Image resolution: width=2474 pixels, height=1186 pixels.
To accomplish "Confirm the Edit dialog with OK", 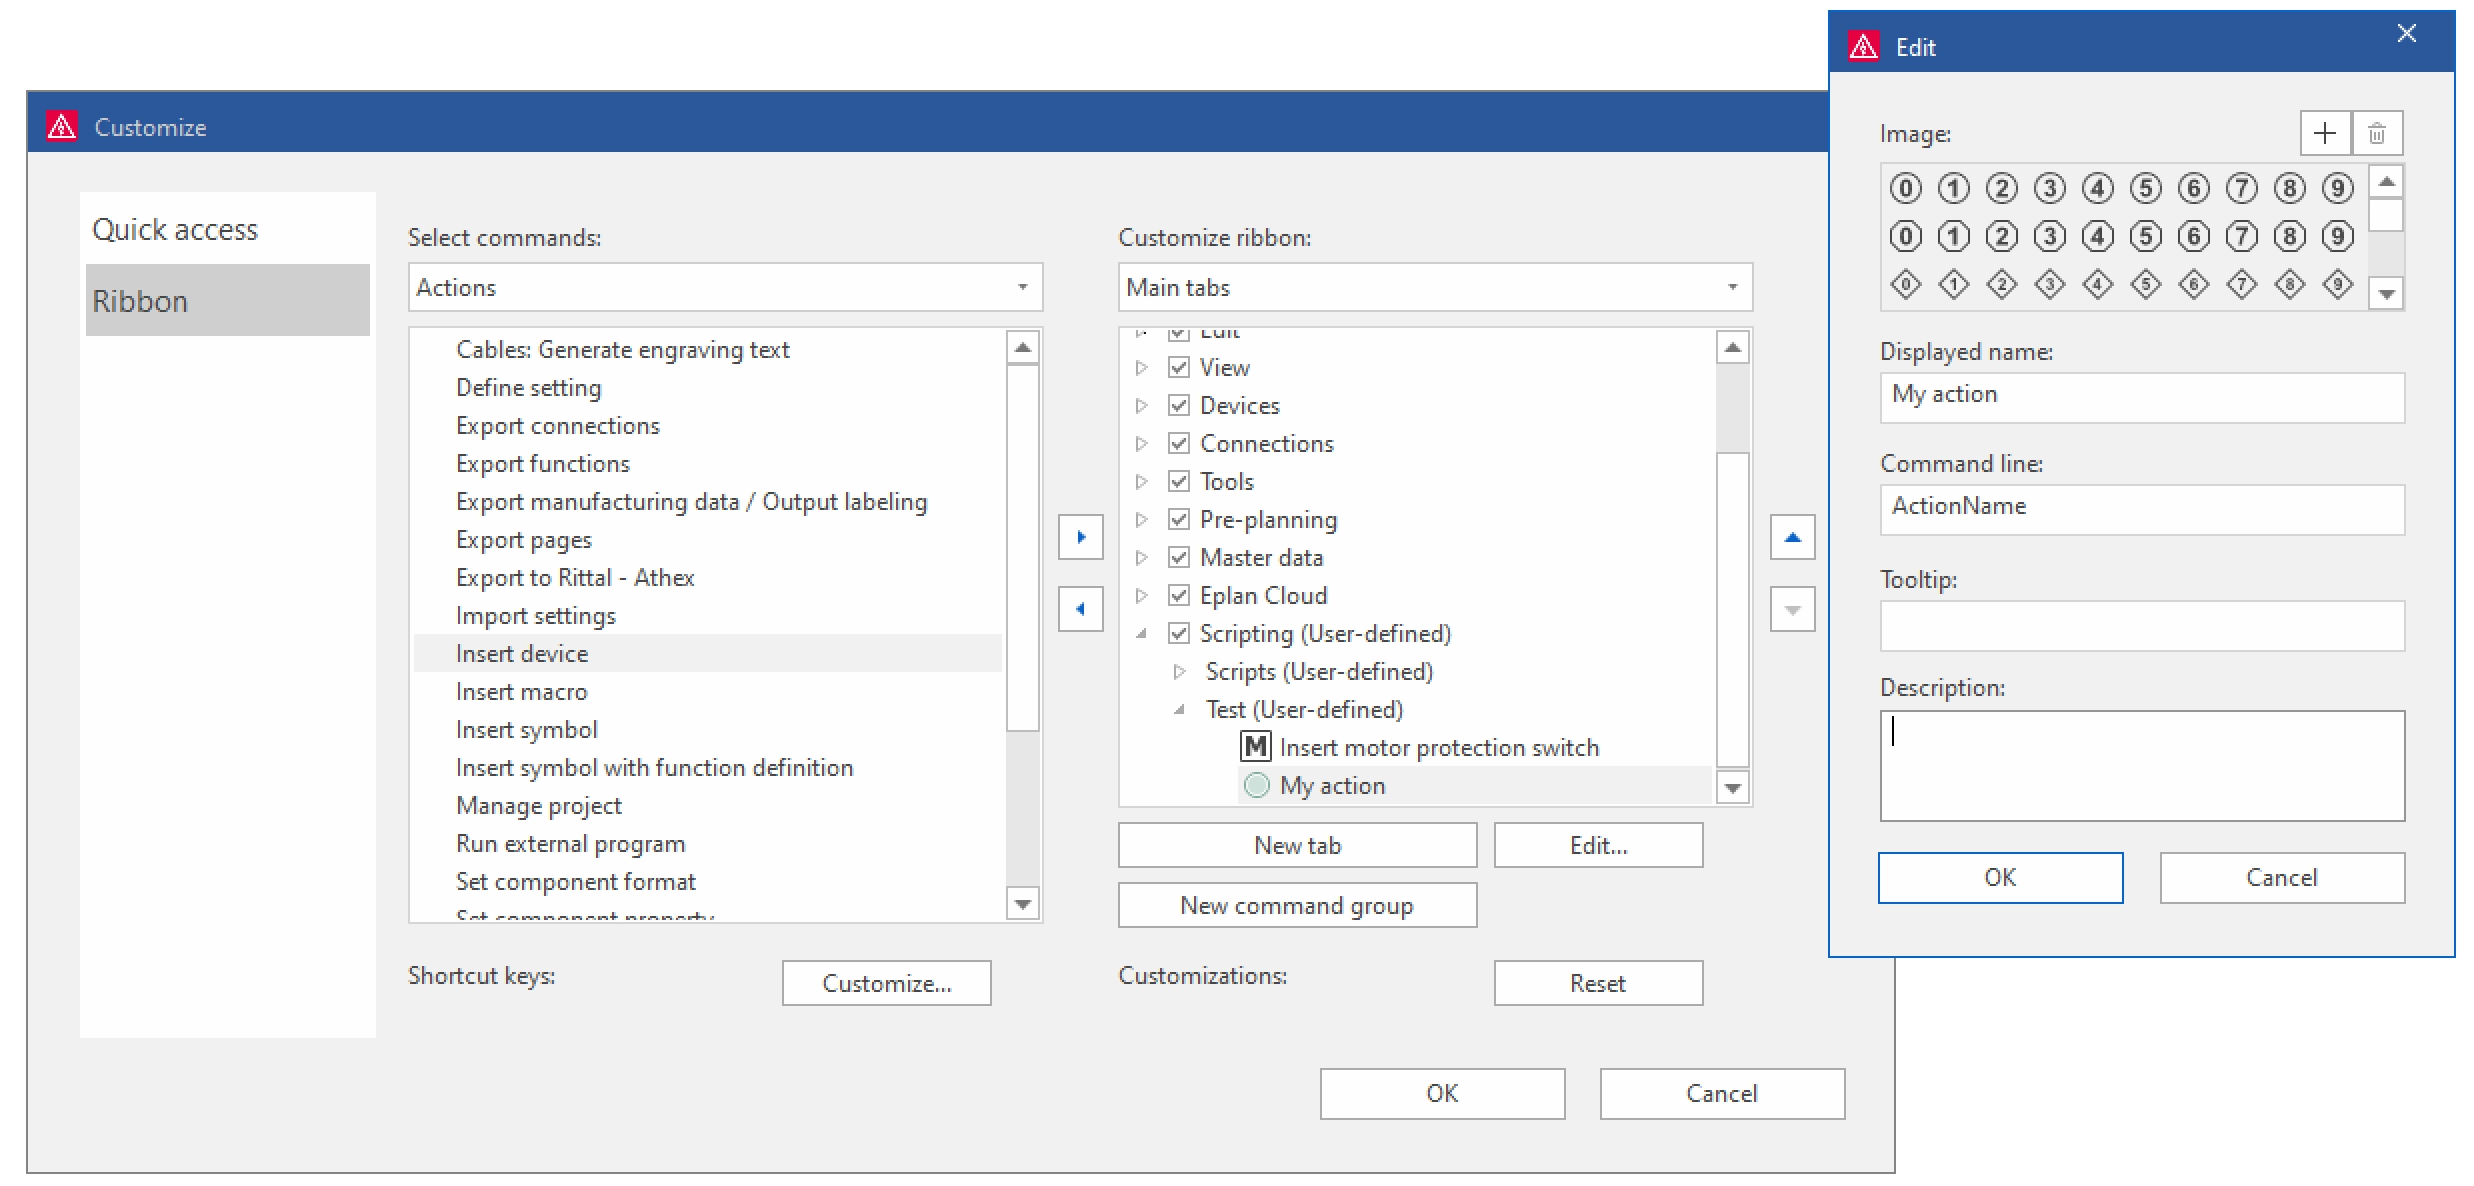I will tap(2000, 877).
